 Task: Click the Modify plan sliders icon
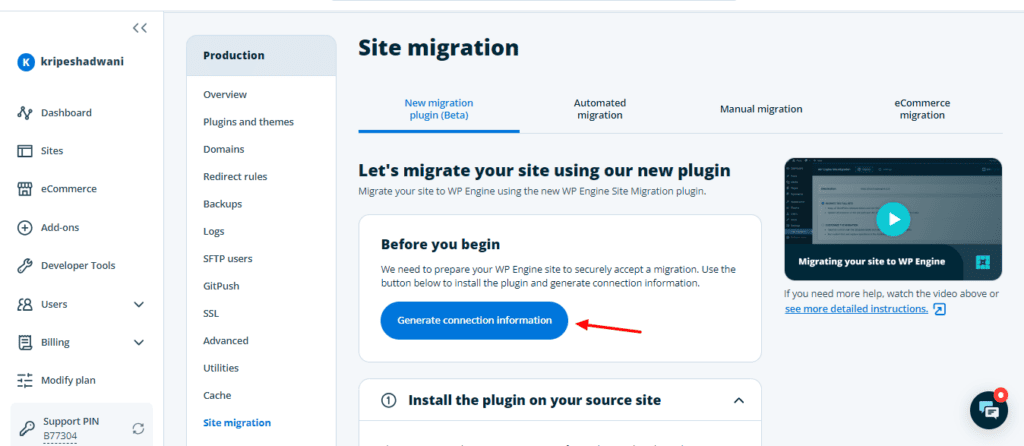(x=24, y=380)
